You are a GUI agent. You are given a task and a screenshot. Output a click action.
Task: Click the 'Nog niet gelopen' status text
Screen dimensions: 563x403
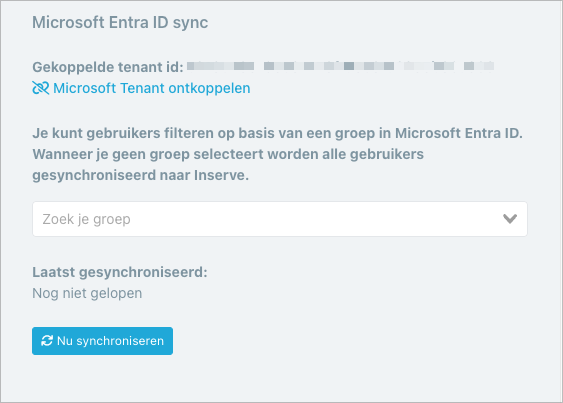[87, 293]
